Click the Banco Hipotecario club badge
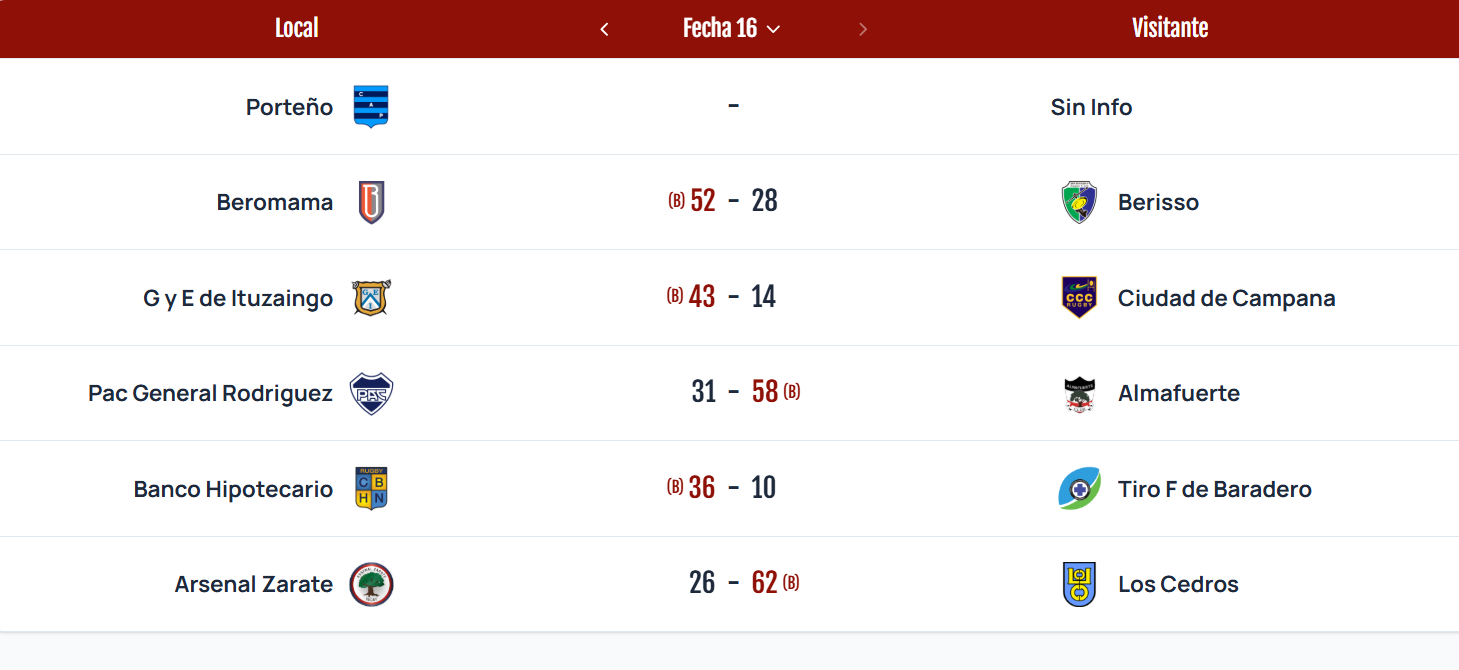Image resolution: width=1459 pixels, height=670 pixels. tap(371, 489)
